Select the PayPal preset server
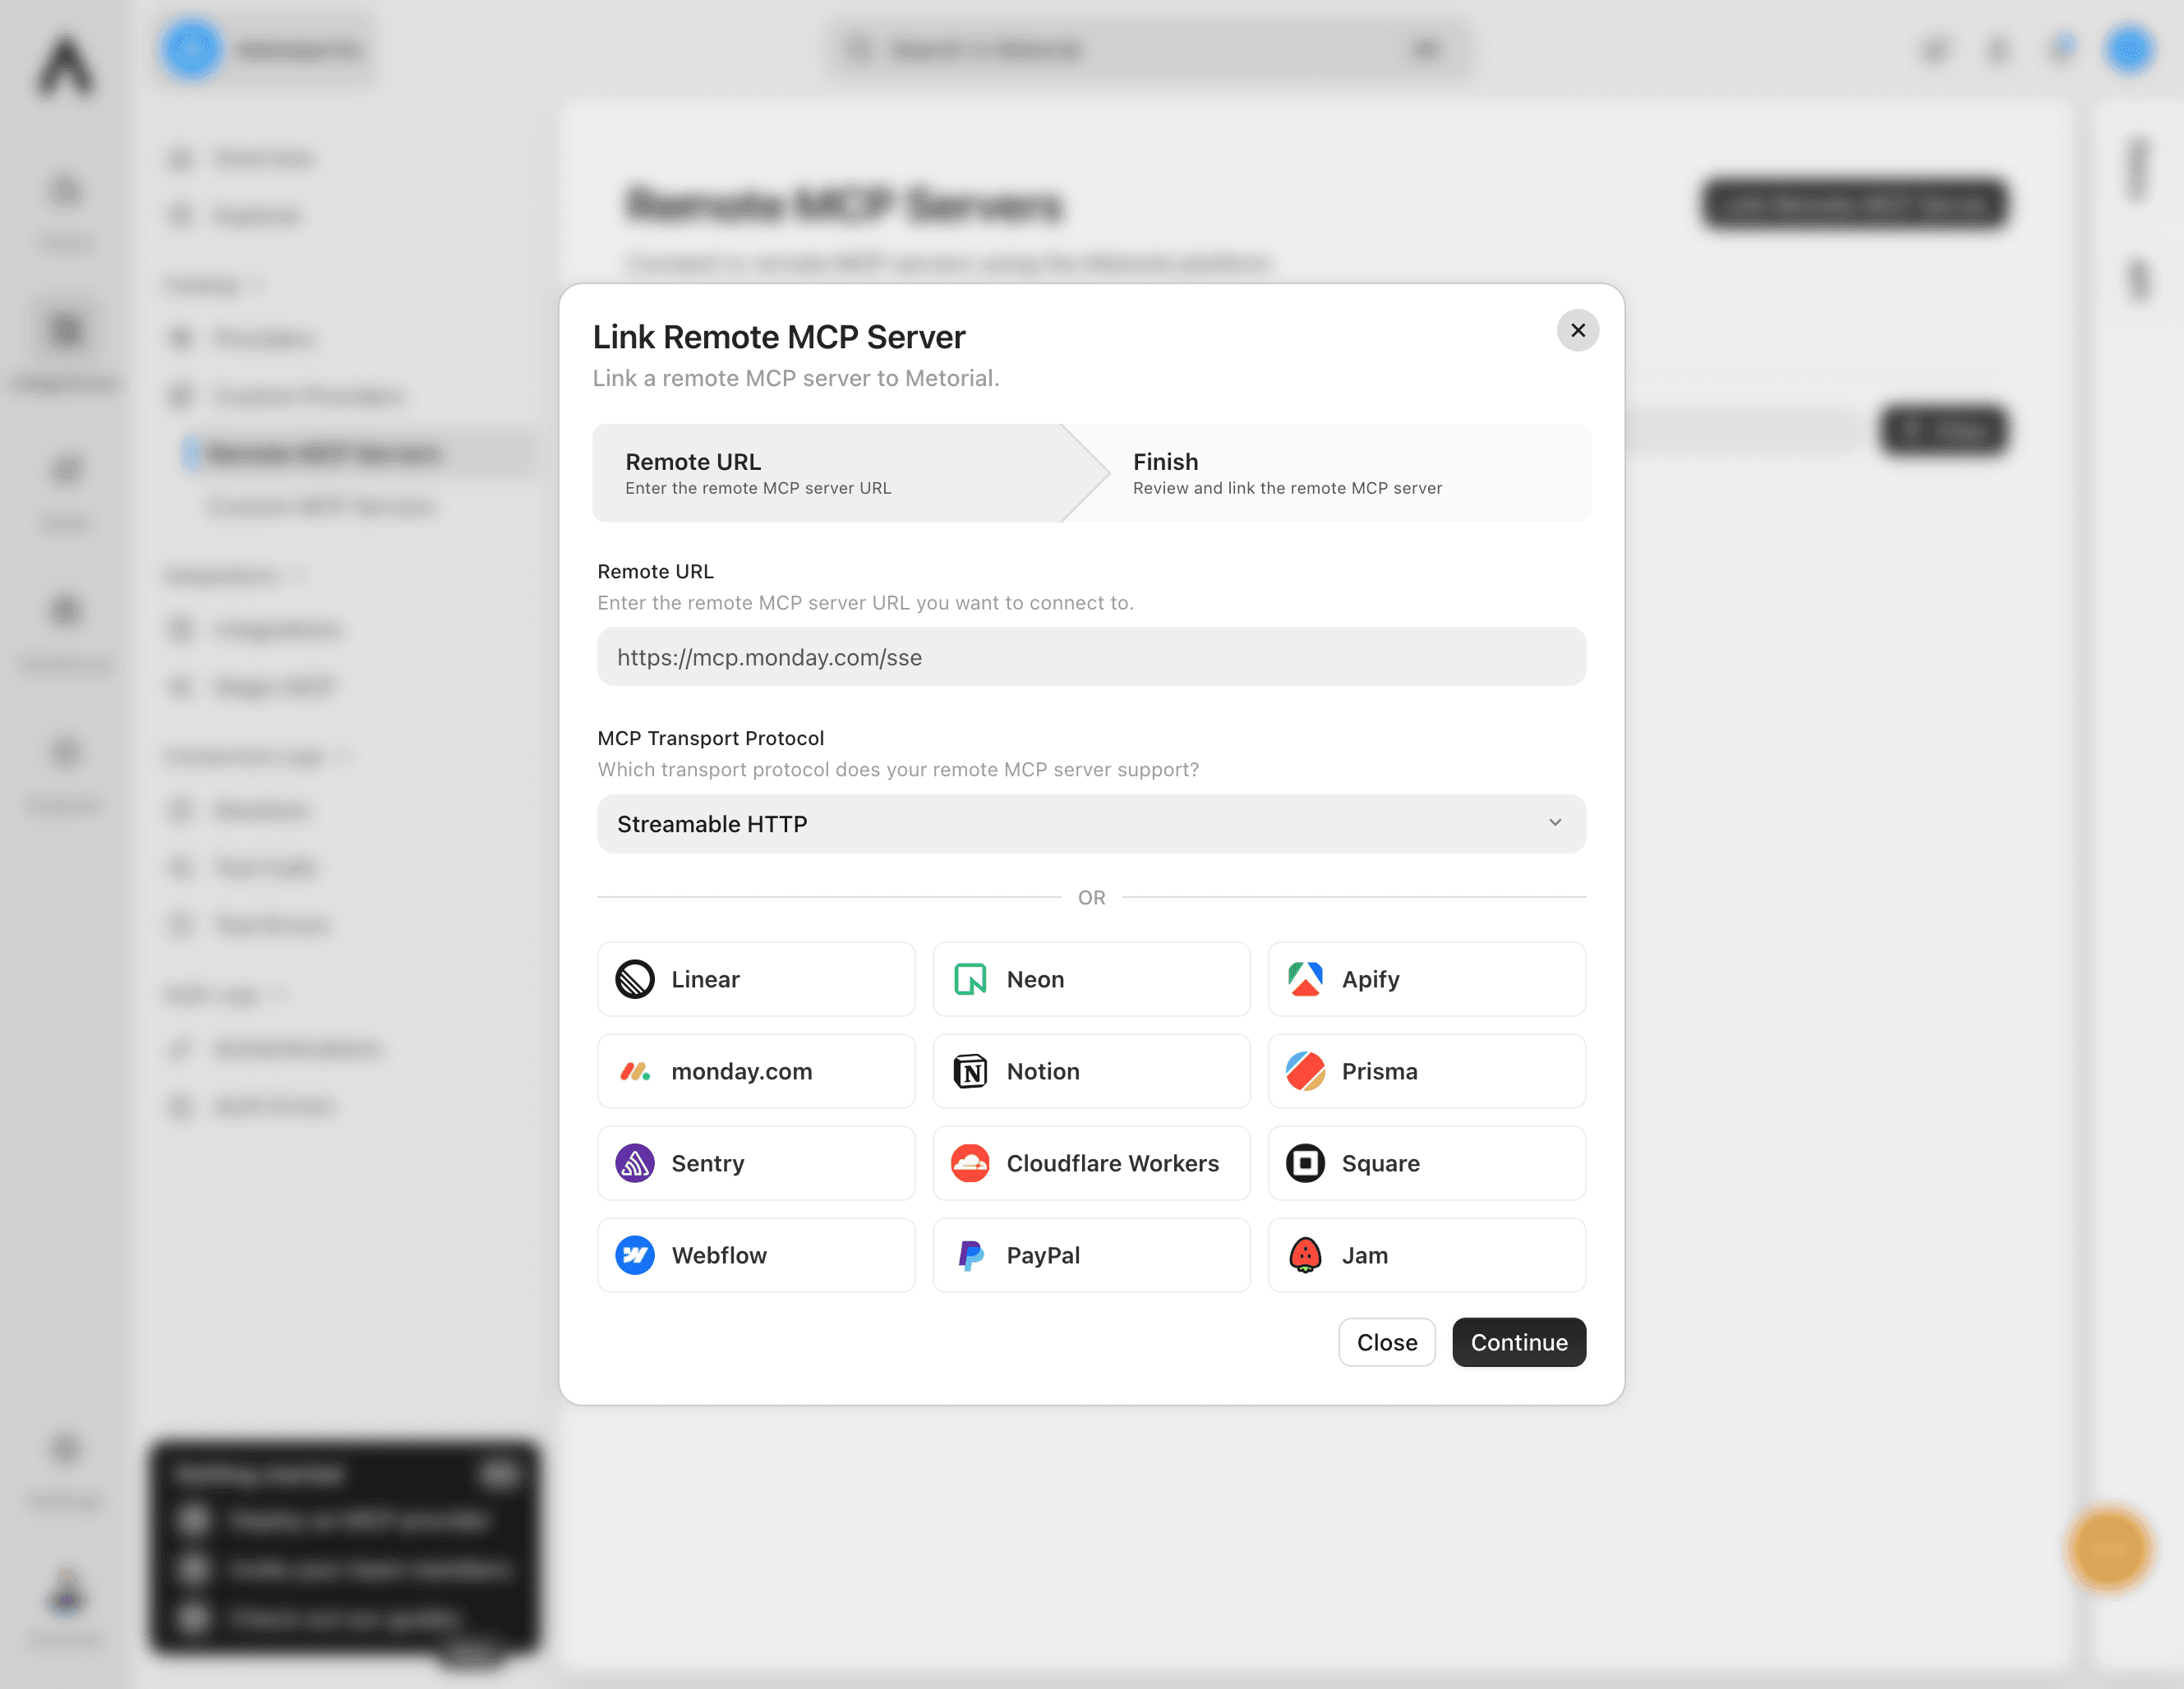Image resolution: width=2184 pixels, height=1689 pixels. point(1091,1255)
